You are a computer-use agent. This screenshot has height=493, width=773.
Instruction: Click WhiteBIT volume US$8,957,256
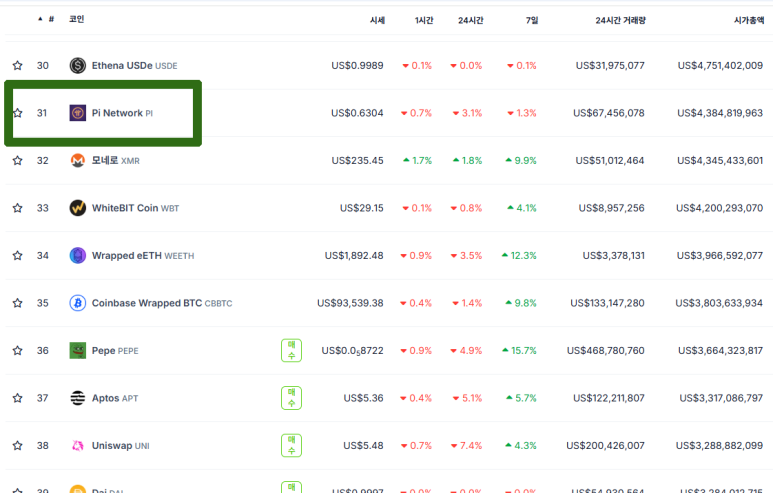tap(611, 208)
